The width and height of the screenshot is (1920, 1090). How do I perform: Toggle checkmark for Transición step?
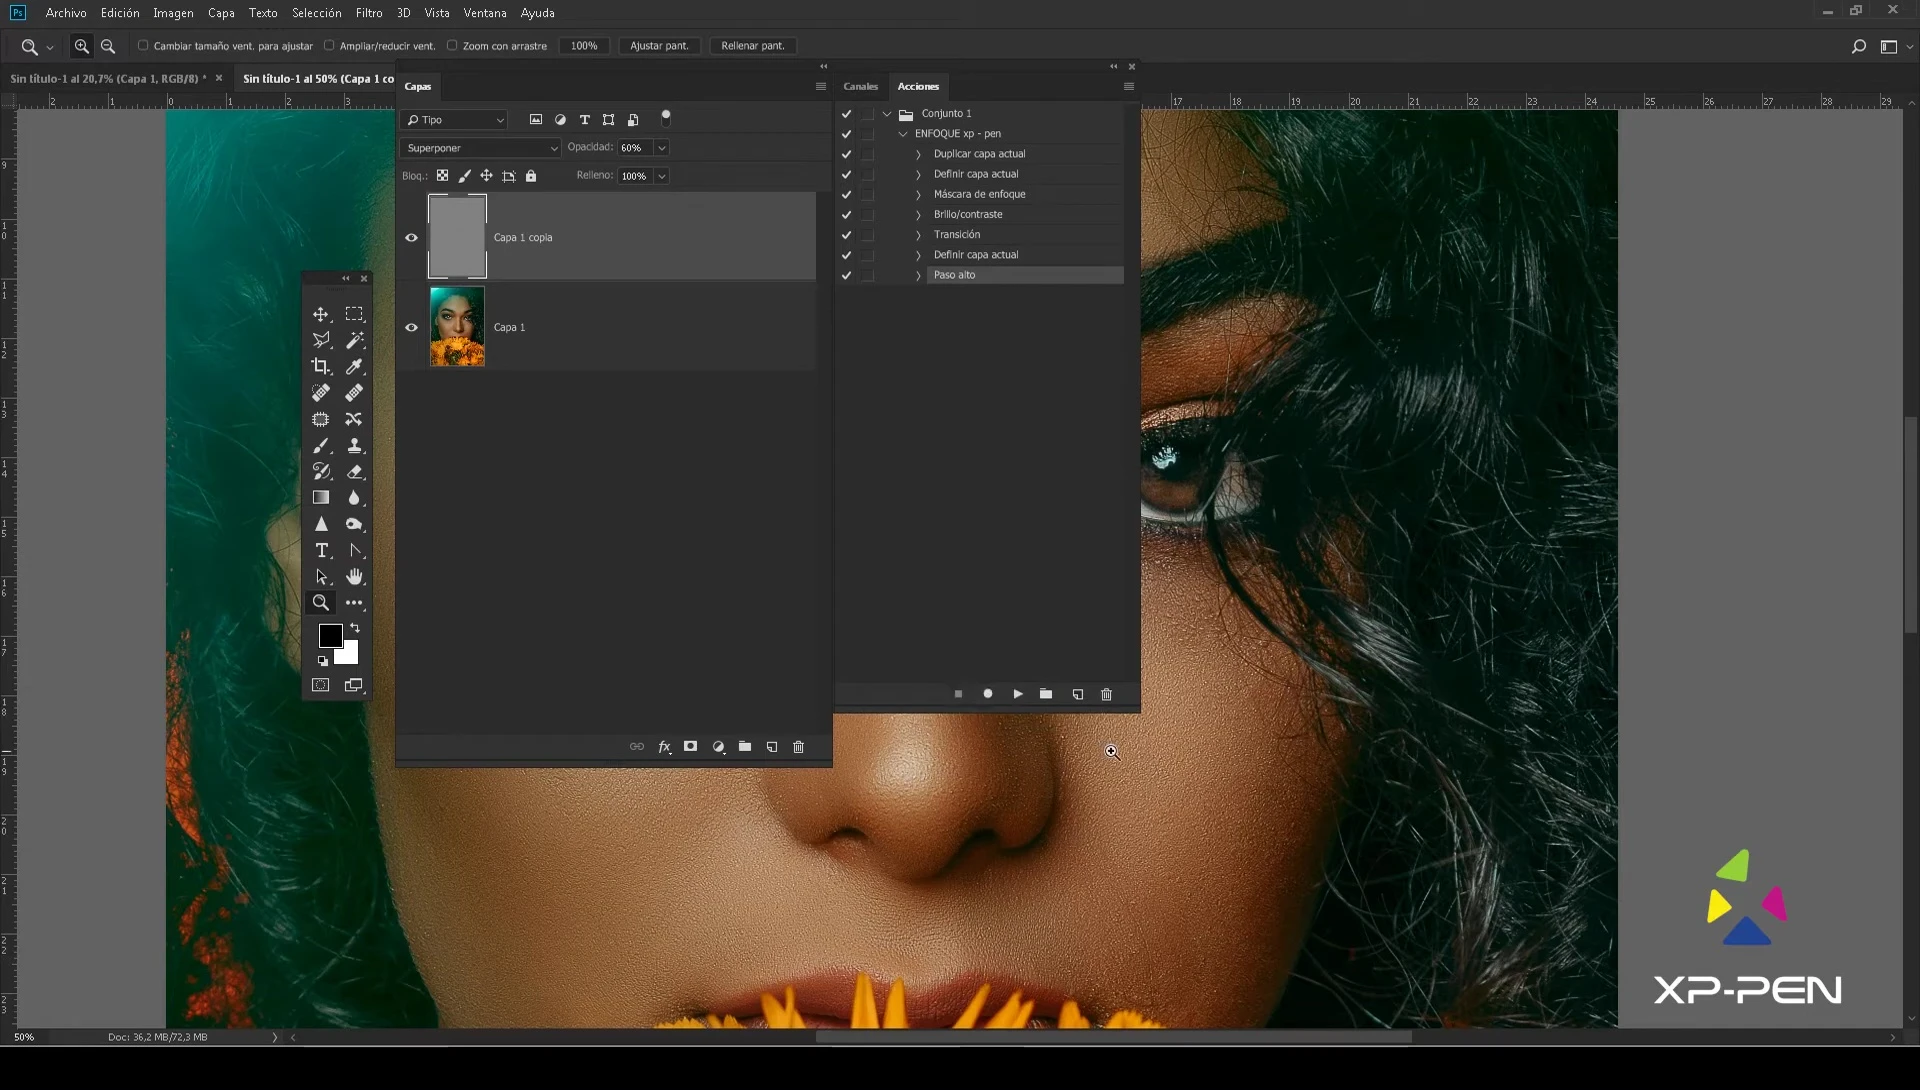tap(846, 235)
